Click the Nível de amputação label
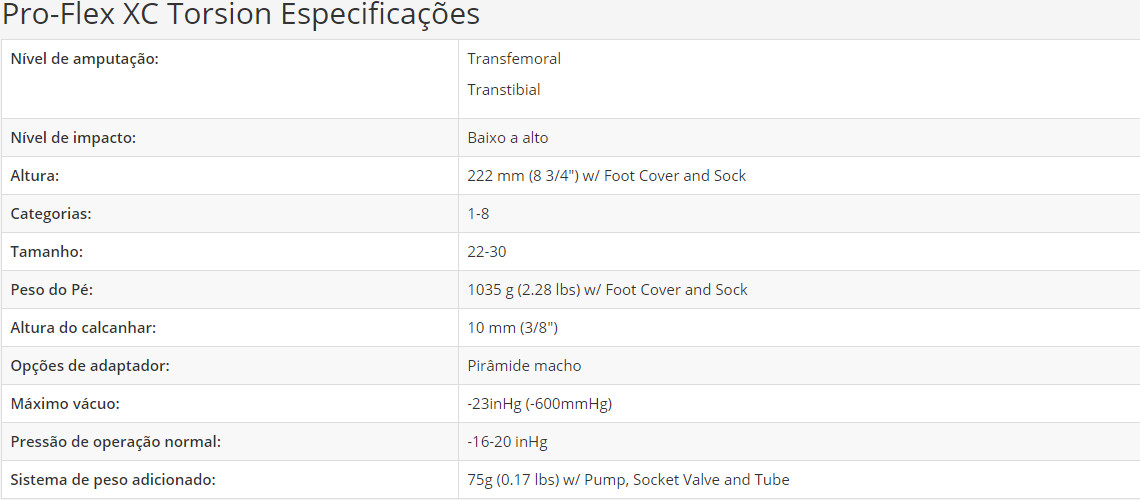The height and width of the screenshot is (500, 1140). tap(84, 59)
